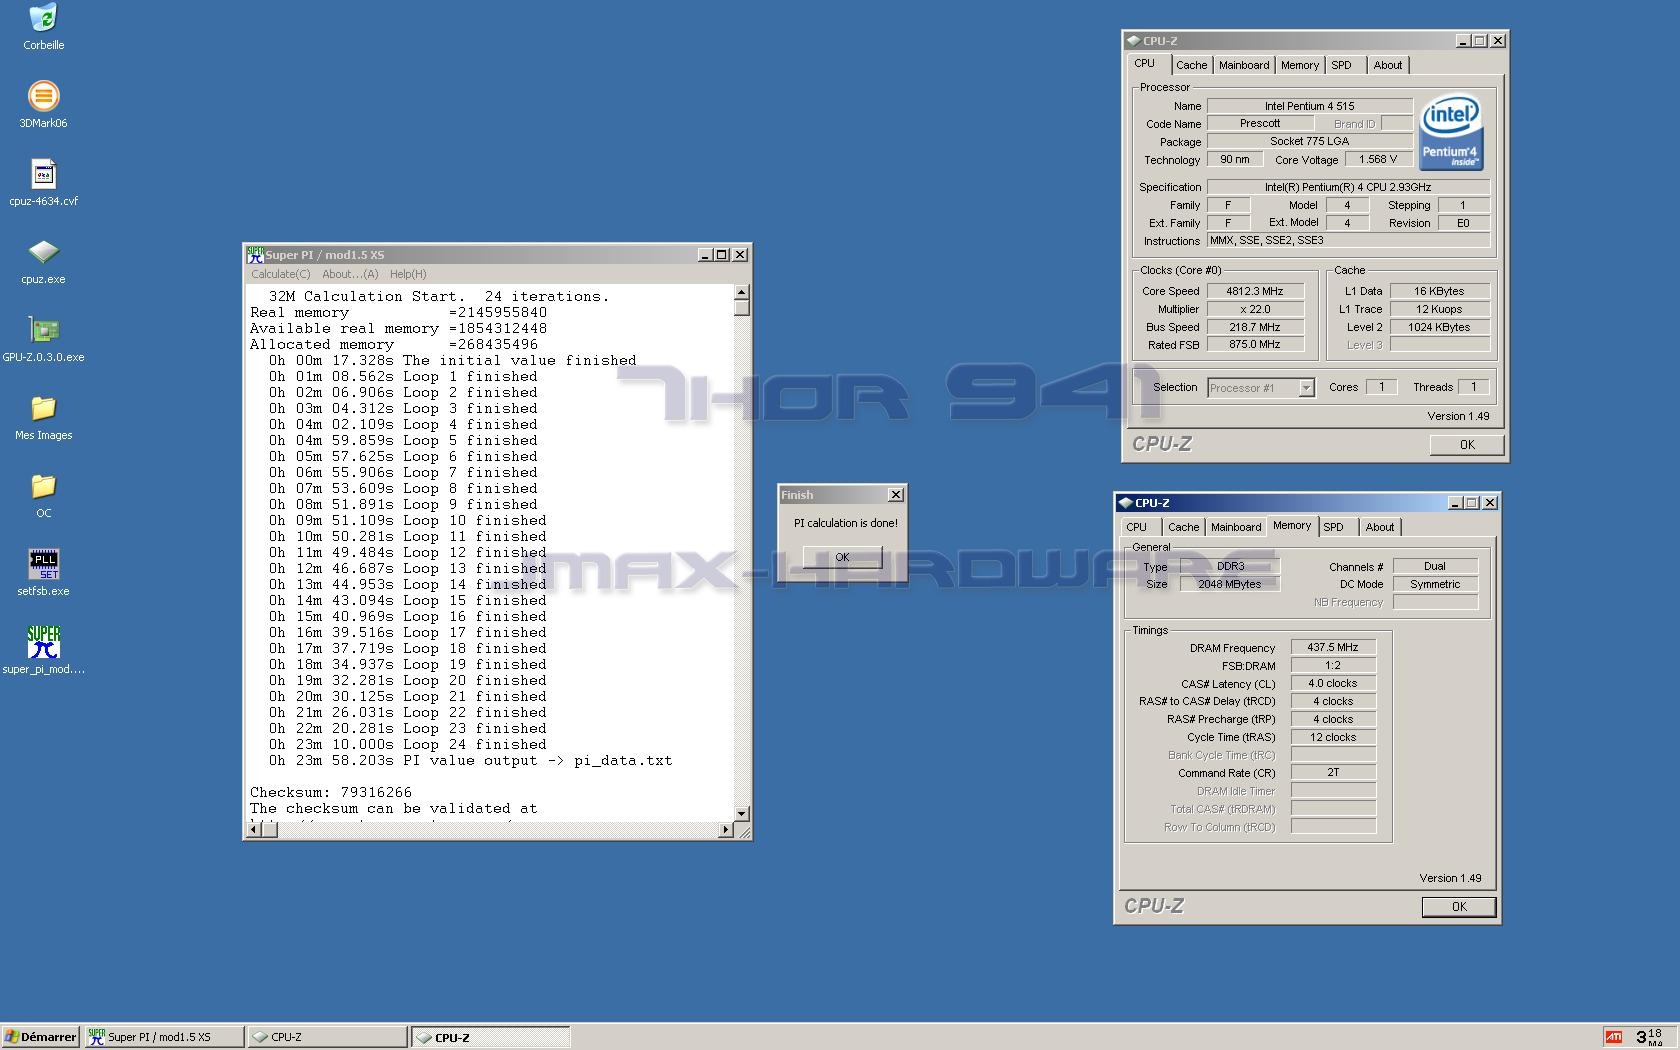This screenshot has height=1050, width=1680.
Task: Switch to About tab in upper CPU-Z
Action: pos(1387,65)
